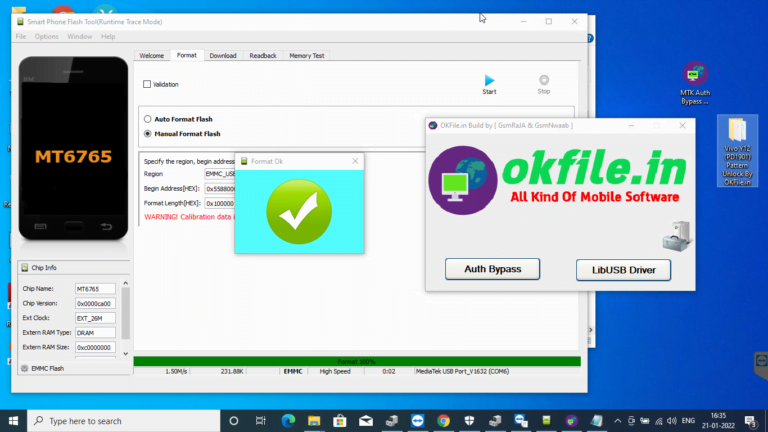Switch to the Memory Test tab
Viewport: 768px width, 432px height.
coord(307,56)
